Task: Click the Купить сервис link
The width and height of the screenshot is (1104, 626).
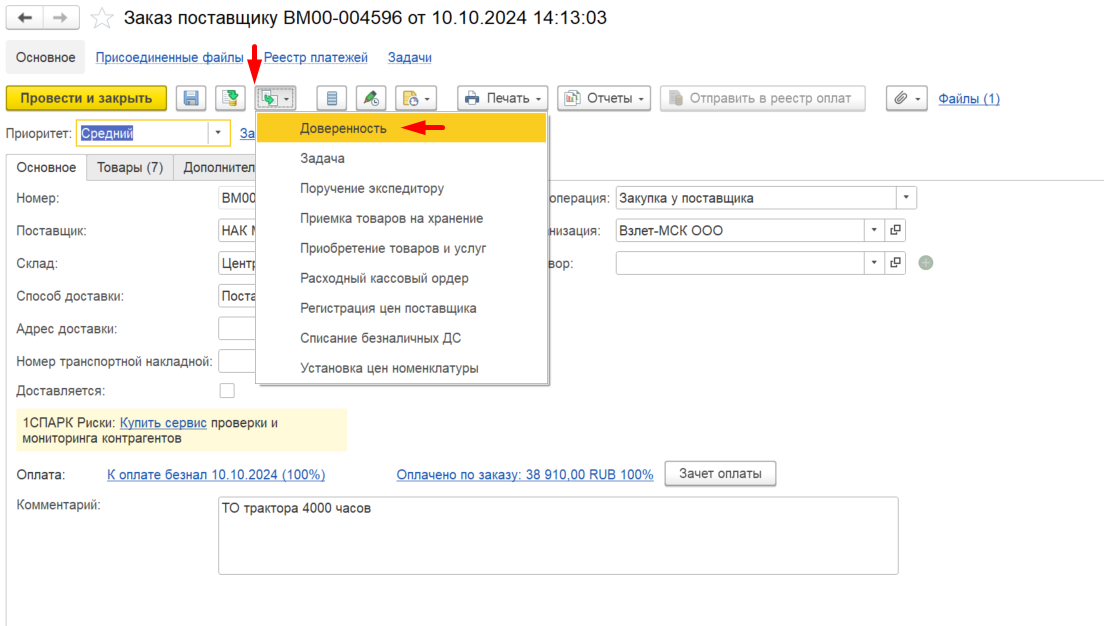Action: pos(163,422)
